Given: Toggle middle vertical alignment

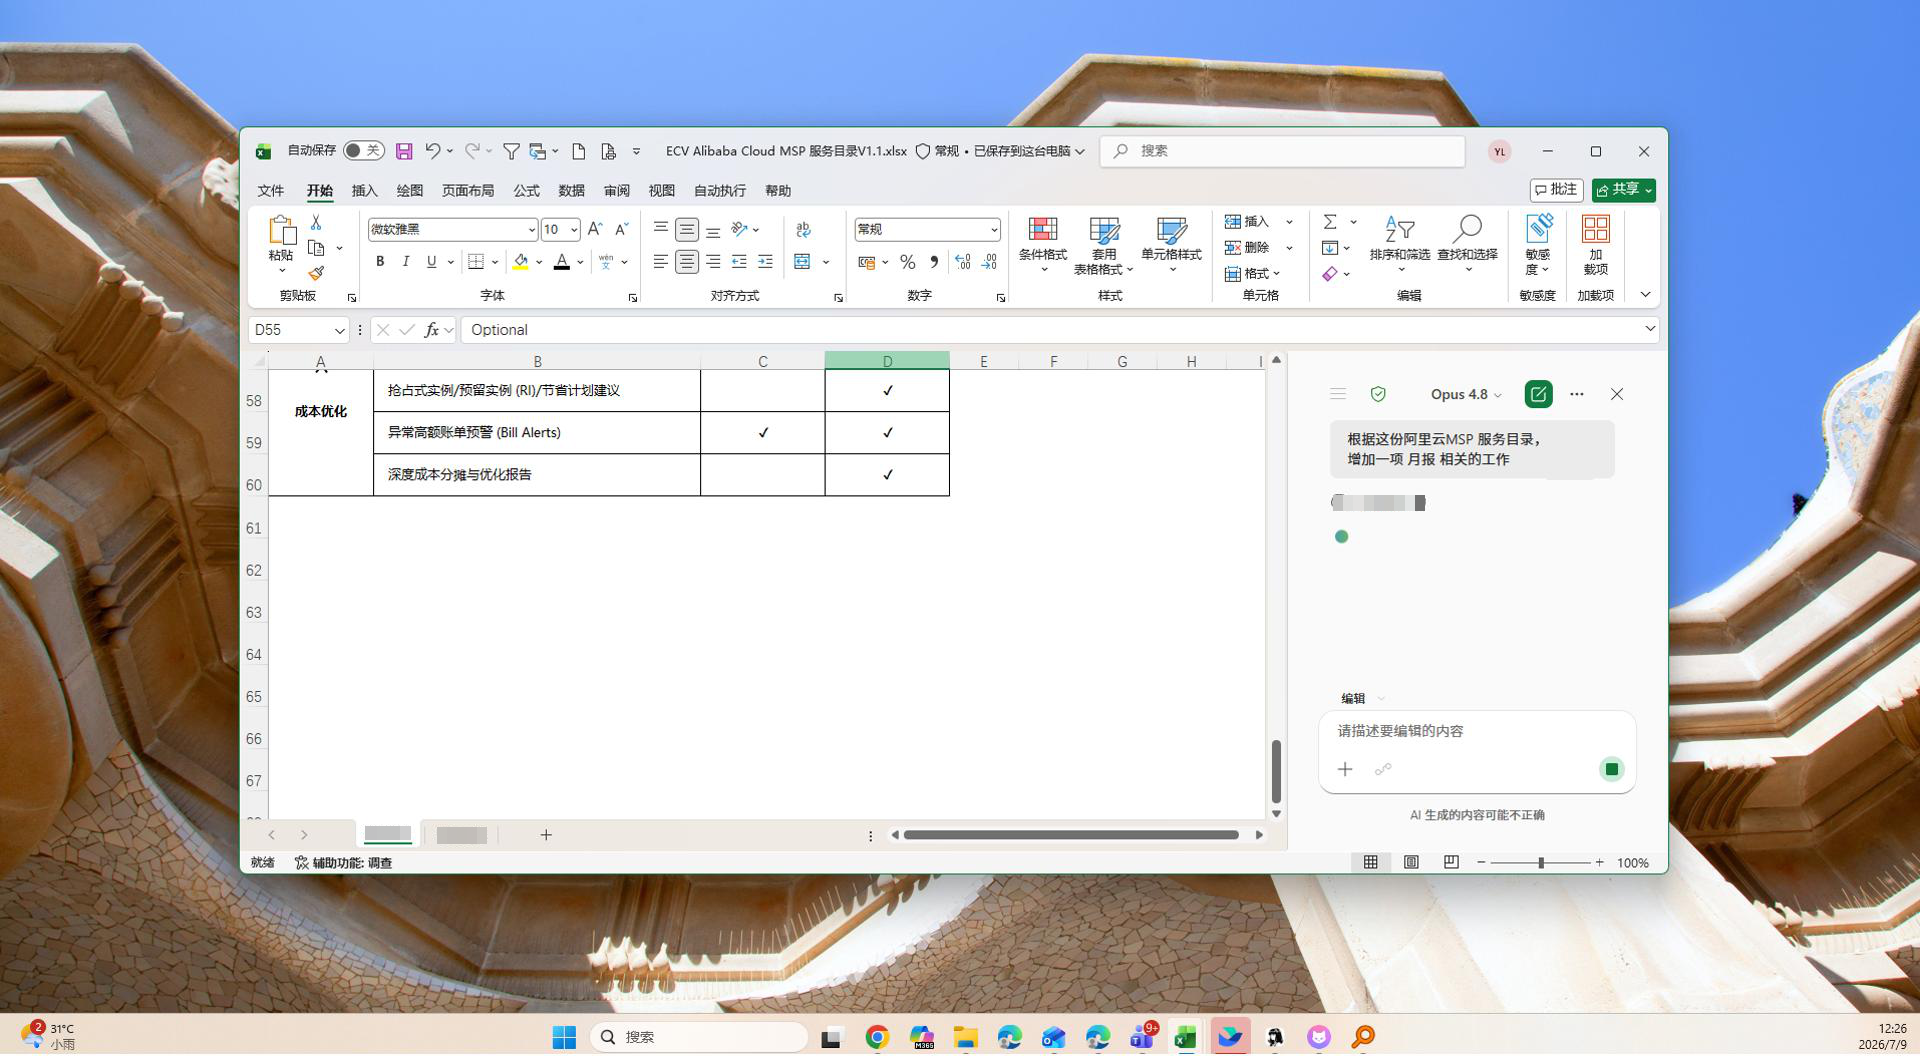Looking at the screenshot, I should (x=687, y=229).
